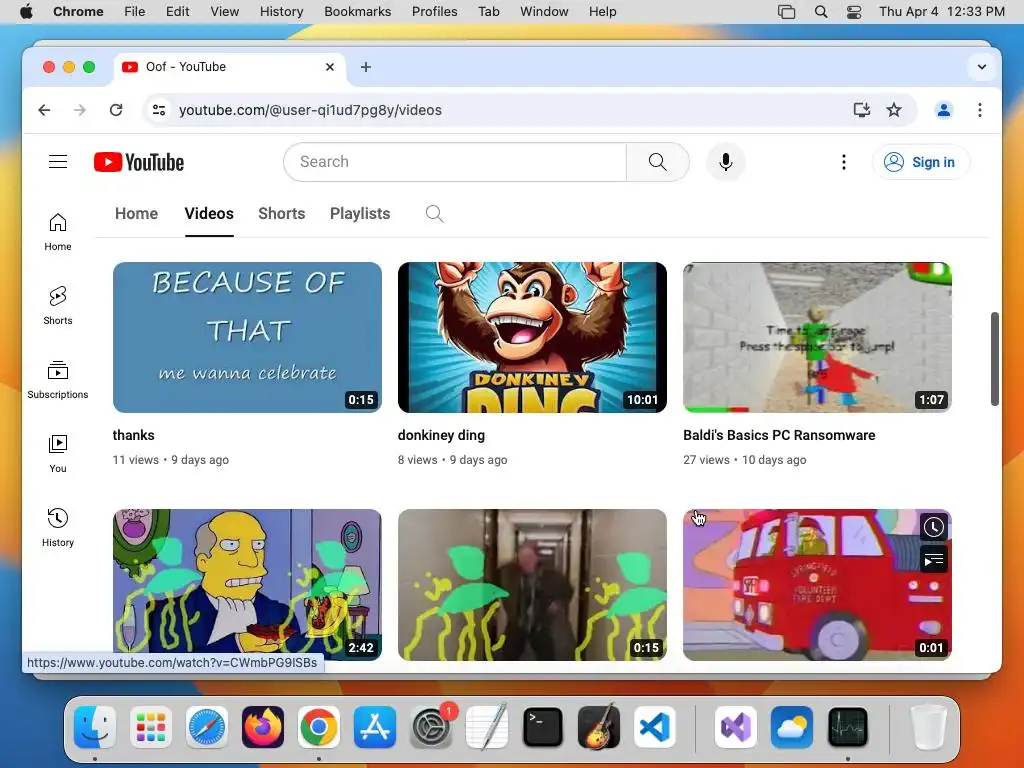Open Safari from the Dock

207,727
